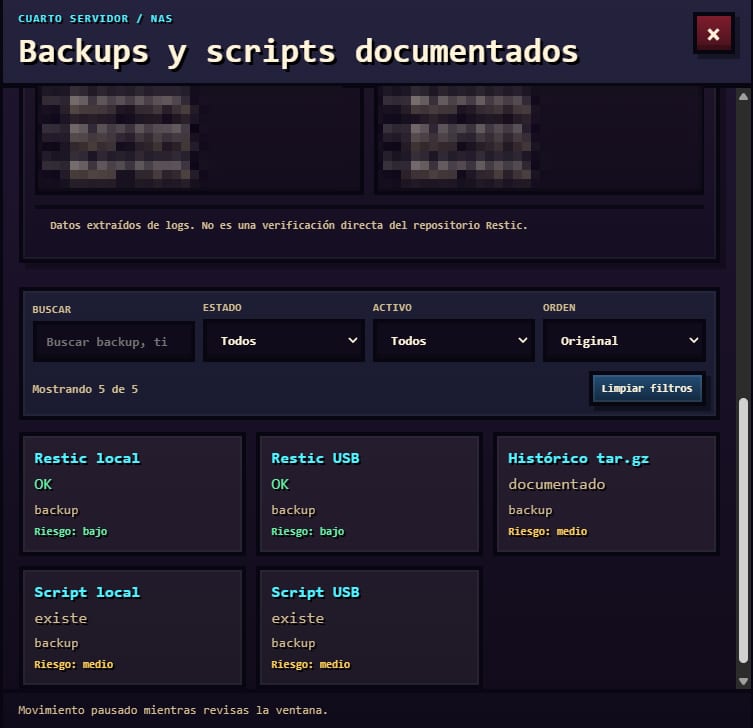This screenshot has height=728, width=753.
Task: Open the Histórico tar.gz card
Action: 606,494
